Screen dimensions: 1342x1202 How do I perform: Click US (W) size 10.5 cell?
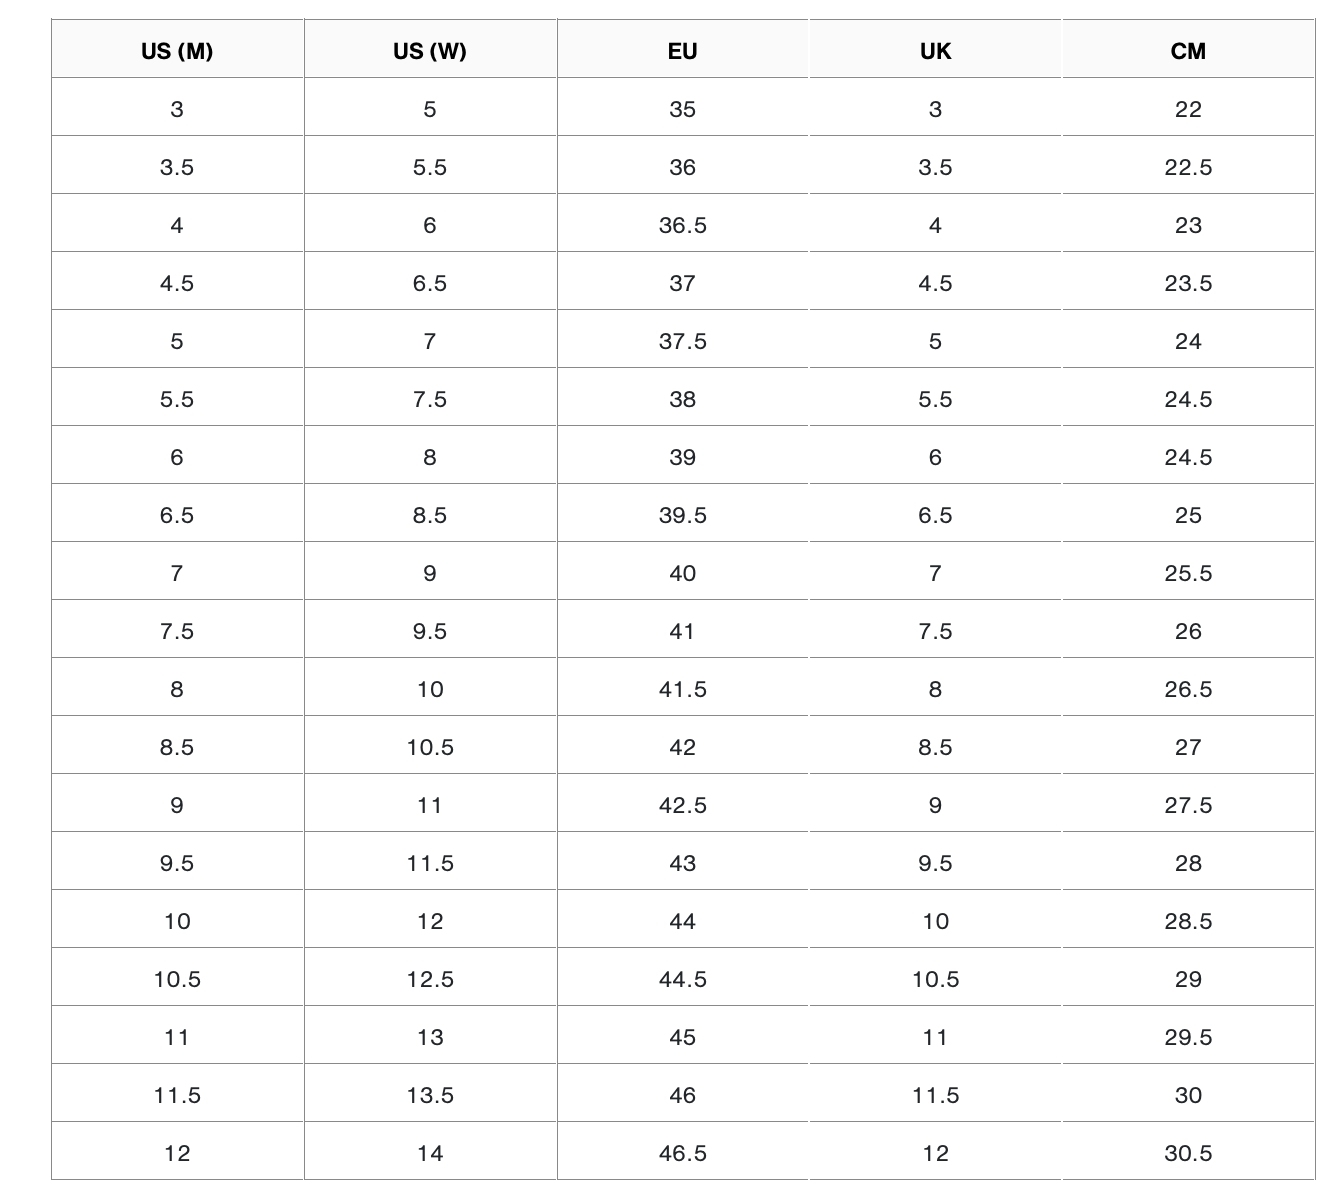pyautogui.click(x=430, y=747)
